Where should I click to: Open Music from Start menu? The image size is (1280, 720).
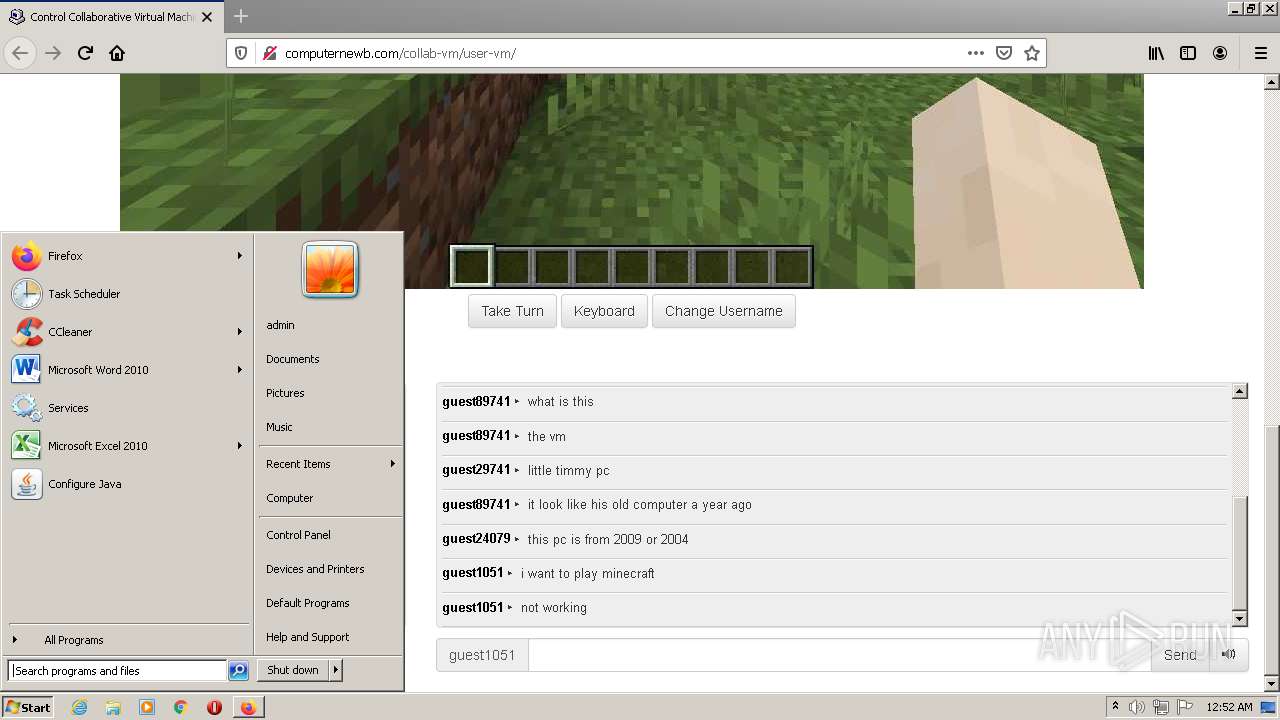[279, 427]
